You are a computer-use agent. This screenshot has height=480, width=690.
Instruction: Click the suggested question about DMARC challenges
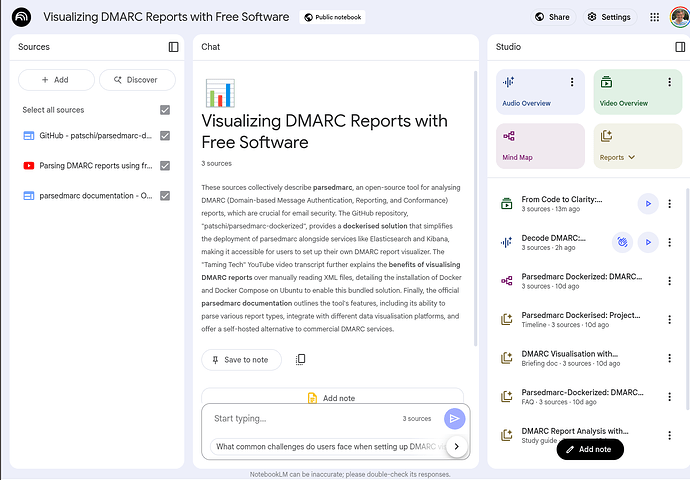coord(330,446)
